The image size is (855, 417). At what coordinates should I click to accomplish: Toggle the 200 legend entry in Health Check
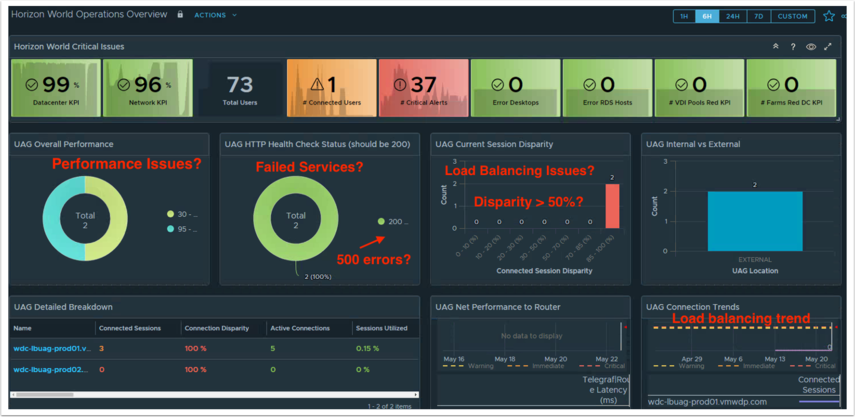(392, 221)
